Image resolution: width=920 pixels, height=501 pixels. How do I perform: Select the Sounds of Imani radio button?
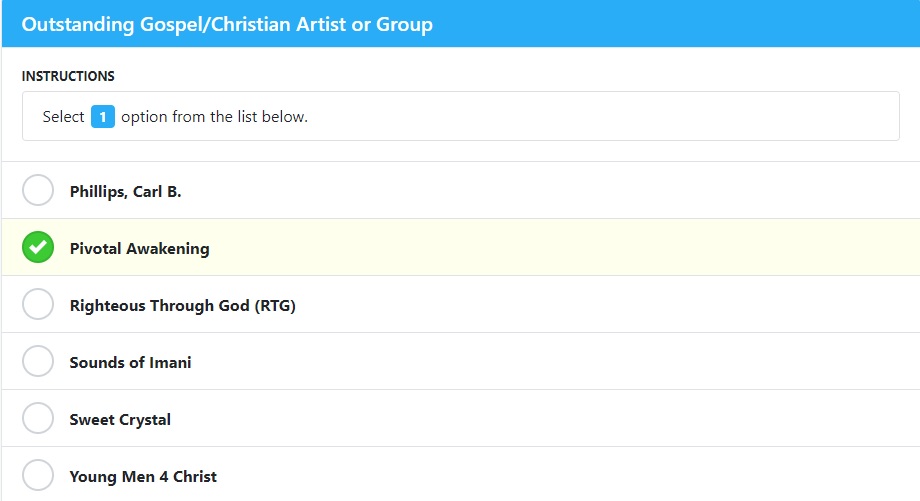(x=38, y=361)
